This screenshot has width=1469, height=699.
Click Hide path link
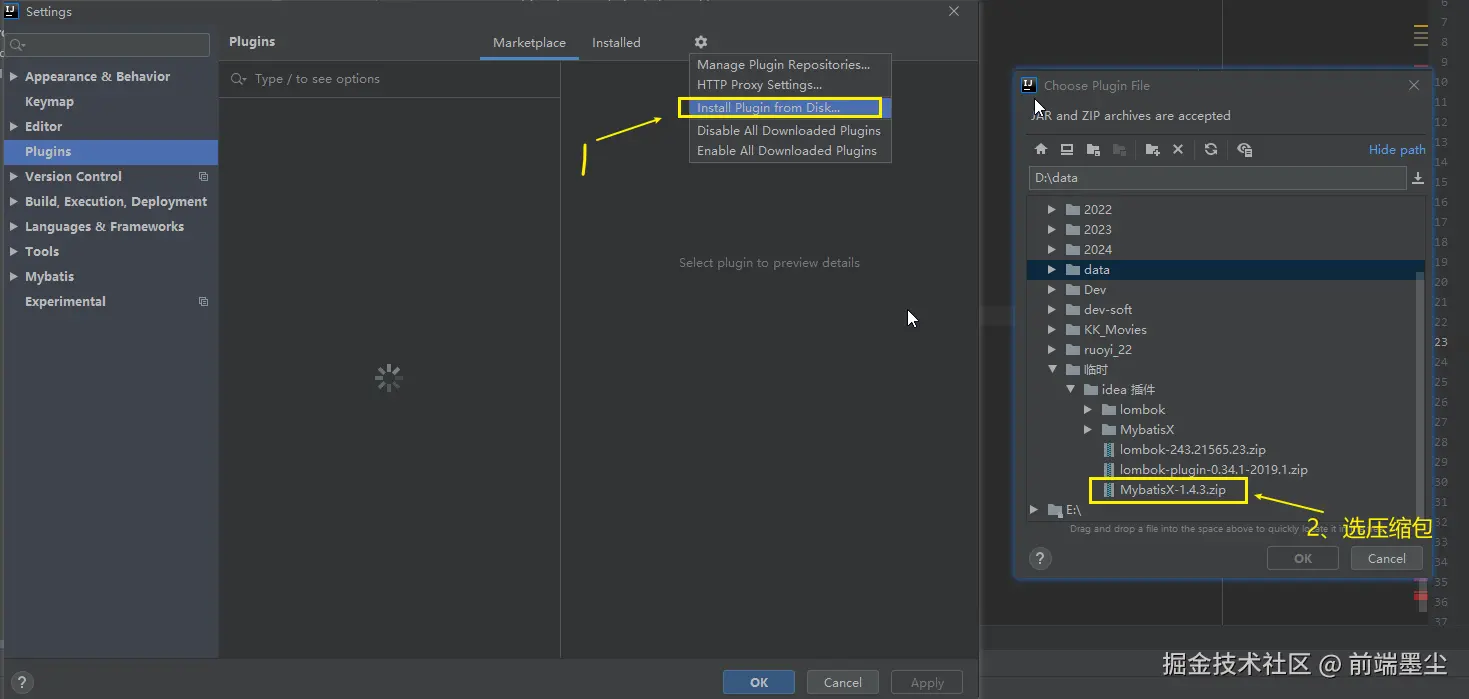(1397, 150)
